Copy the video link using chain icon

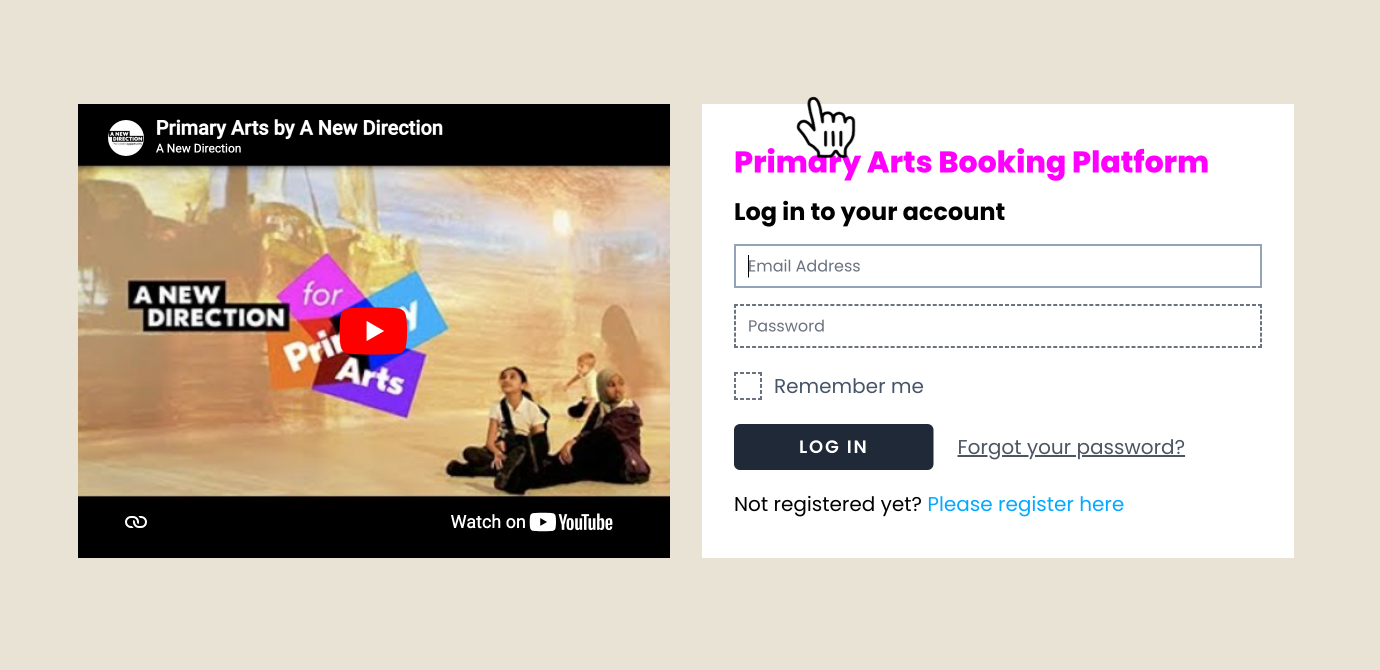click(136, 522)
